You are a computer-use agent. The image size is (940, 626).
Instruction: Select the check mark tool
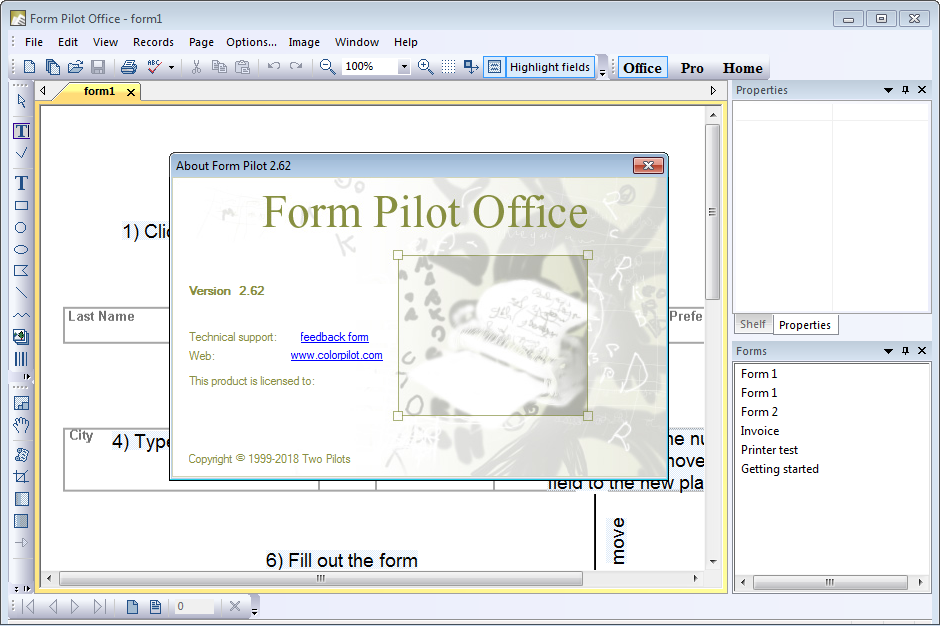pyautogui.click(x=22, y=153)
